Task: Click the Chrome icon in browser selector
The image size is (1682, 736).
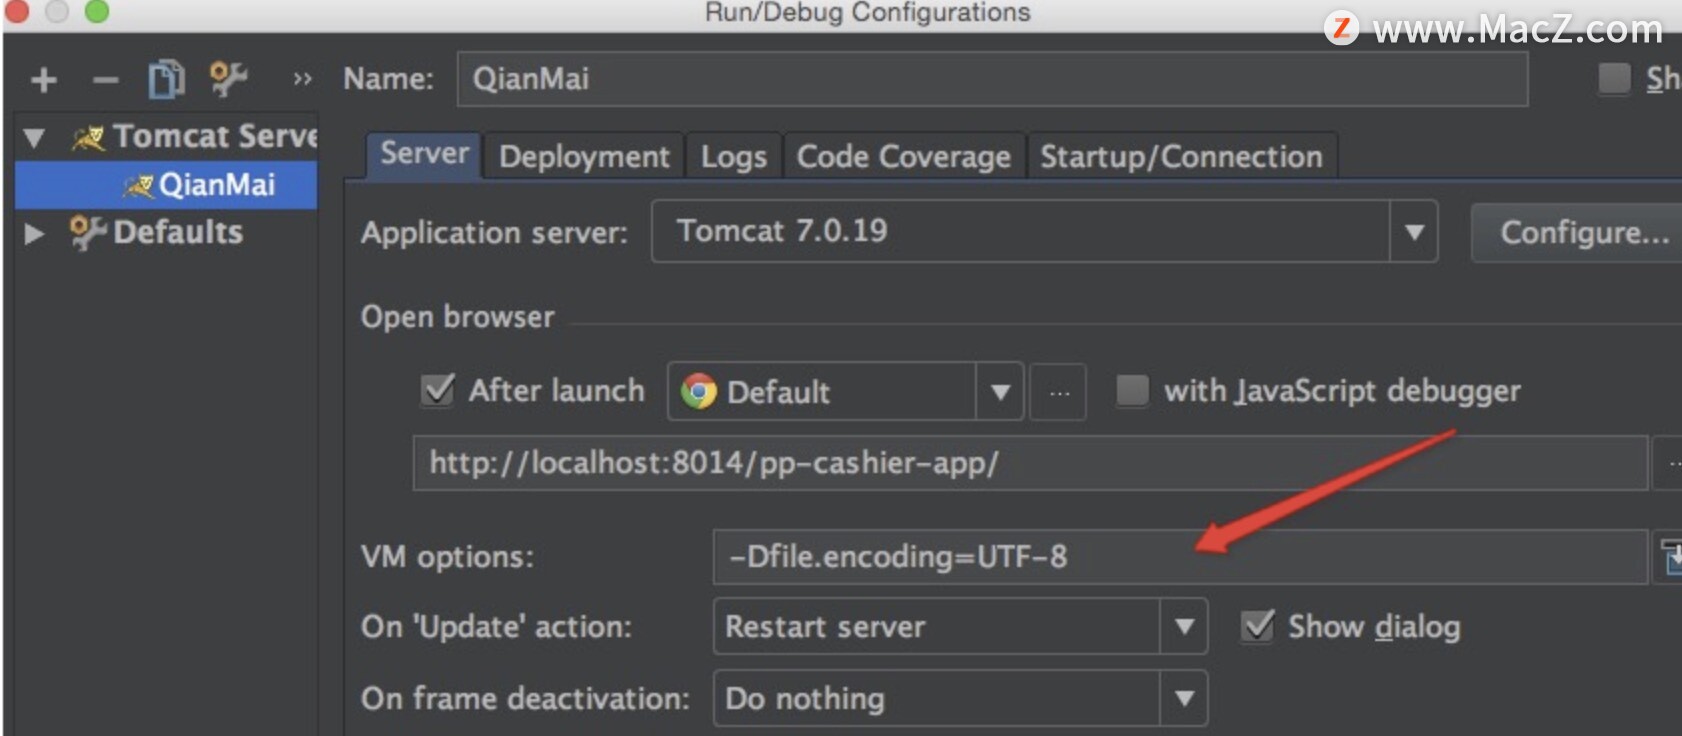Action: (x=699, y=391)
